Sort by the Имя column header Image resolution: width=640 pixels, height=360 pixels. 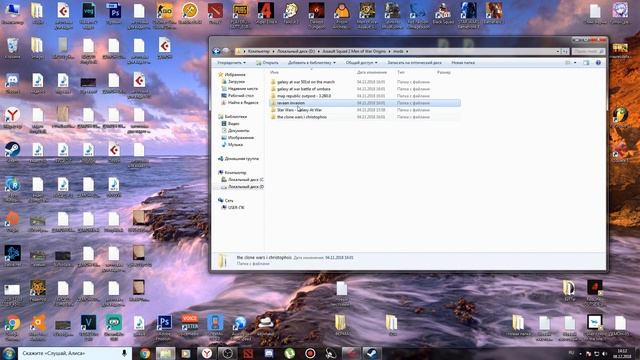[x=274, y=72]
